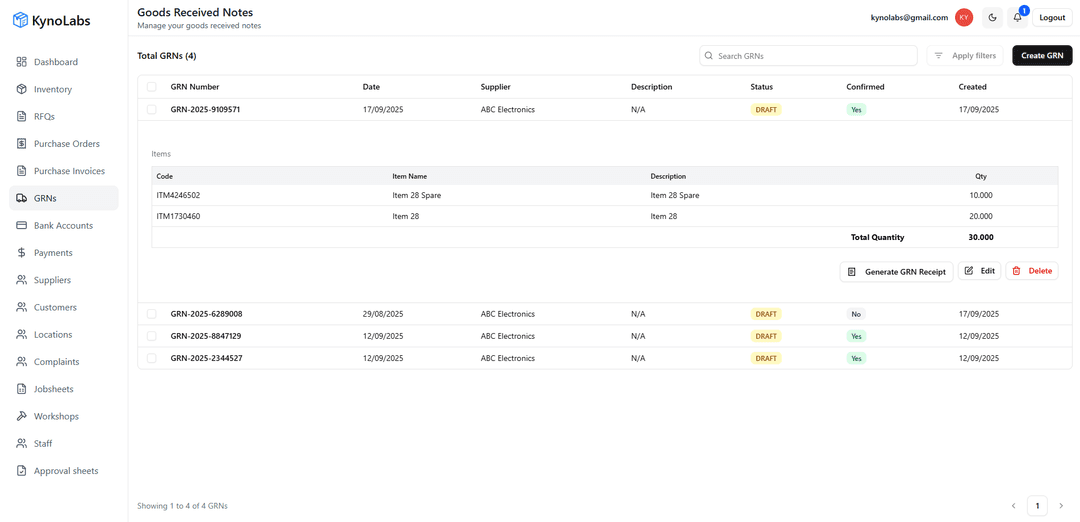Click the KynoLabs cube logo
1080x522 pixels.
tap(20, 20)
